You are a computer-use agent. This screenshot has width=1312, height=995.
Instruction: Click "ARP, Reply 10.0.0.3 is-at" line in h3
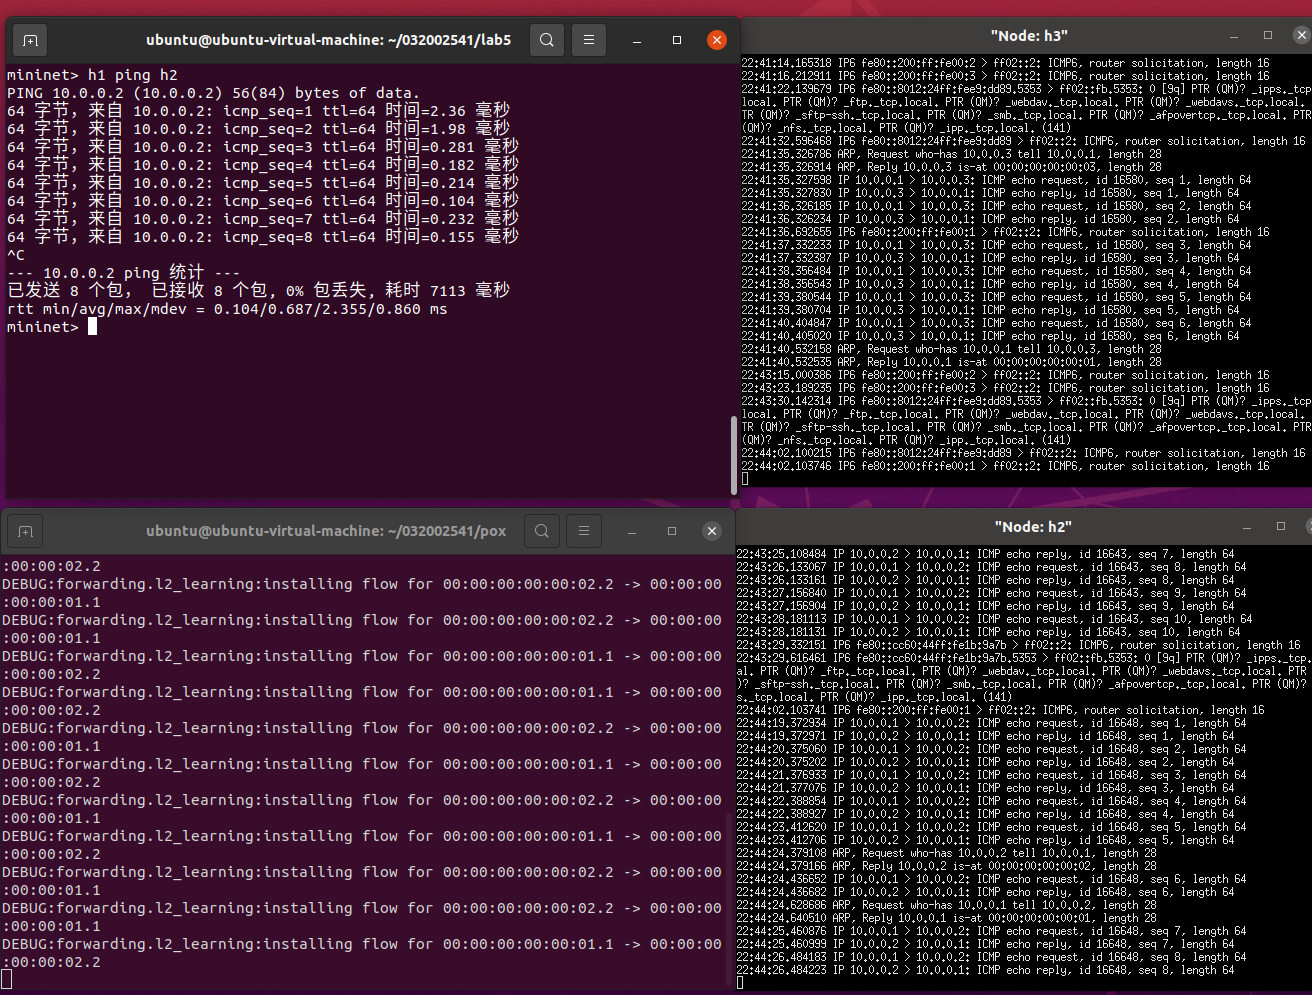click(951, 167)
